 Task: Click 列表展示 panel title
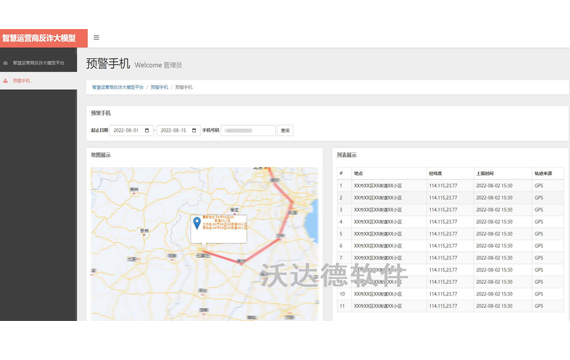[x=347, y=155]
